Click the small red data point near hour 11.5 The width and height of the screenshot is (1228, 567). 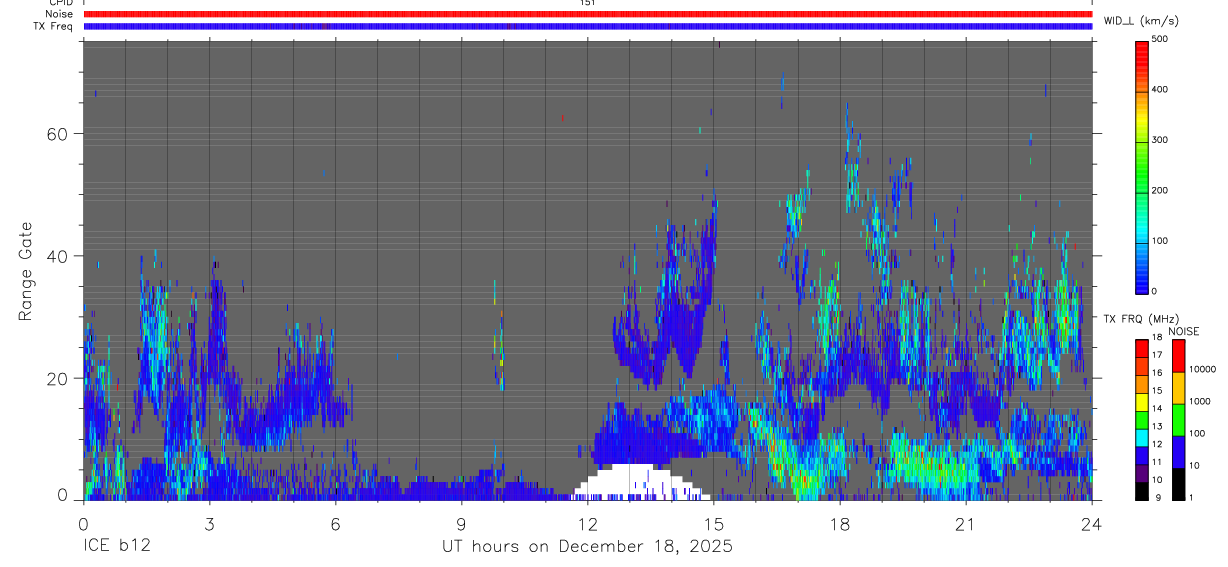[563, 118]
